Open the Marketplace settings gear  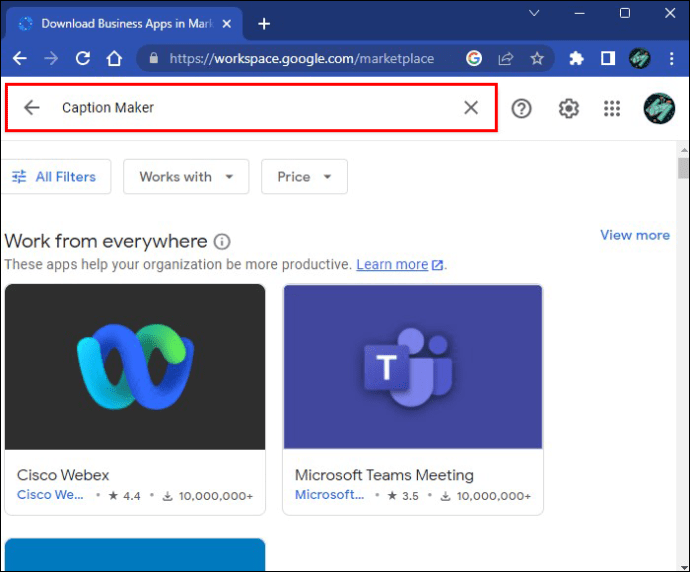[x=569, y=108]
